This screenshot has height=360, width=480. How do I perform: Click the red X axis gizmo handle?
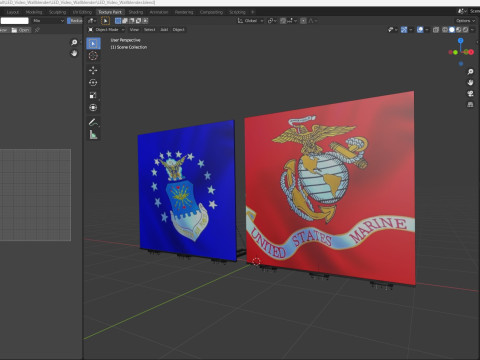(470, 52)
